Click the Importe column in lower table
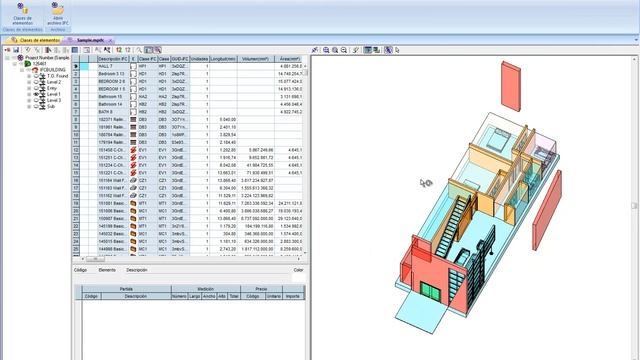Viewport: 640px width, 360px height. [x=293, y=296]
